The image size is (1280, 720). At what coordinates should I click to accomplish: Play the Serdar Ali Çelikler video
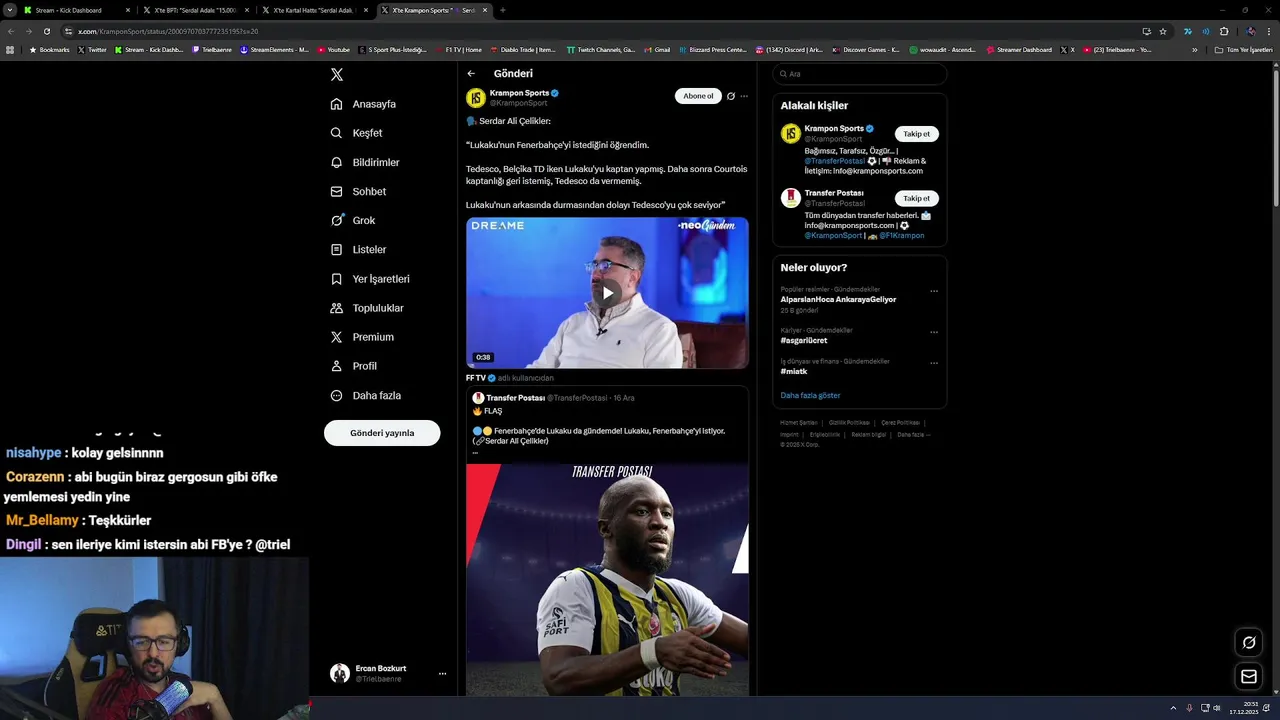coord(607,293)
